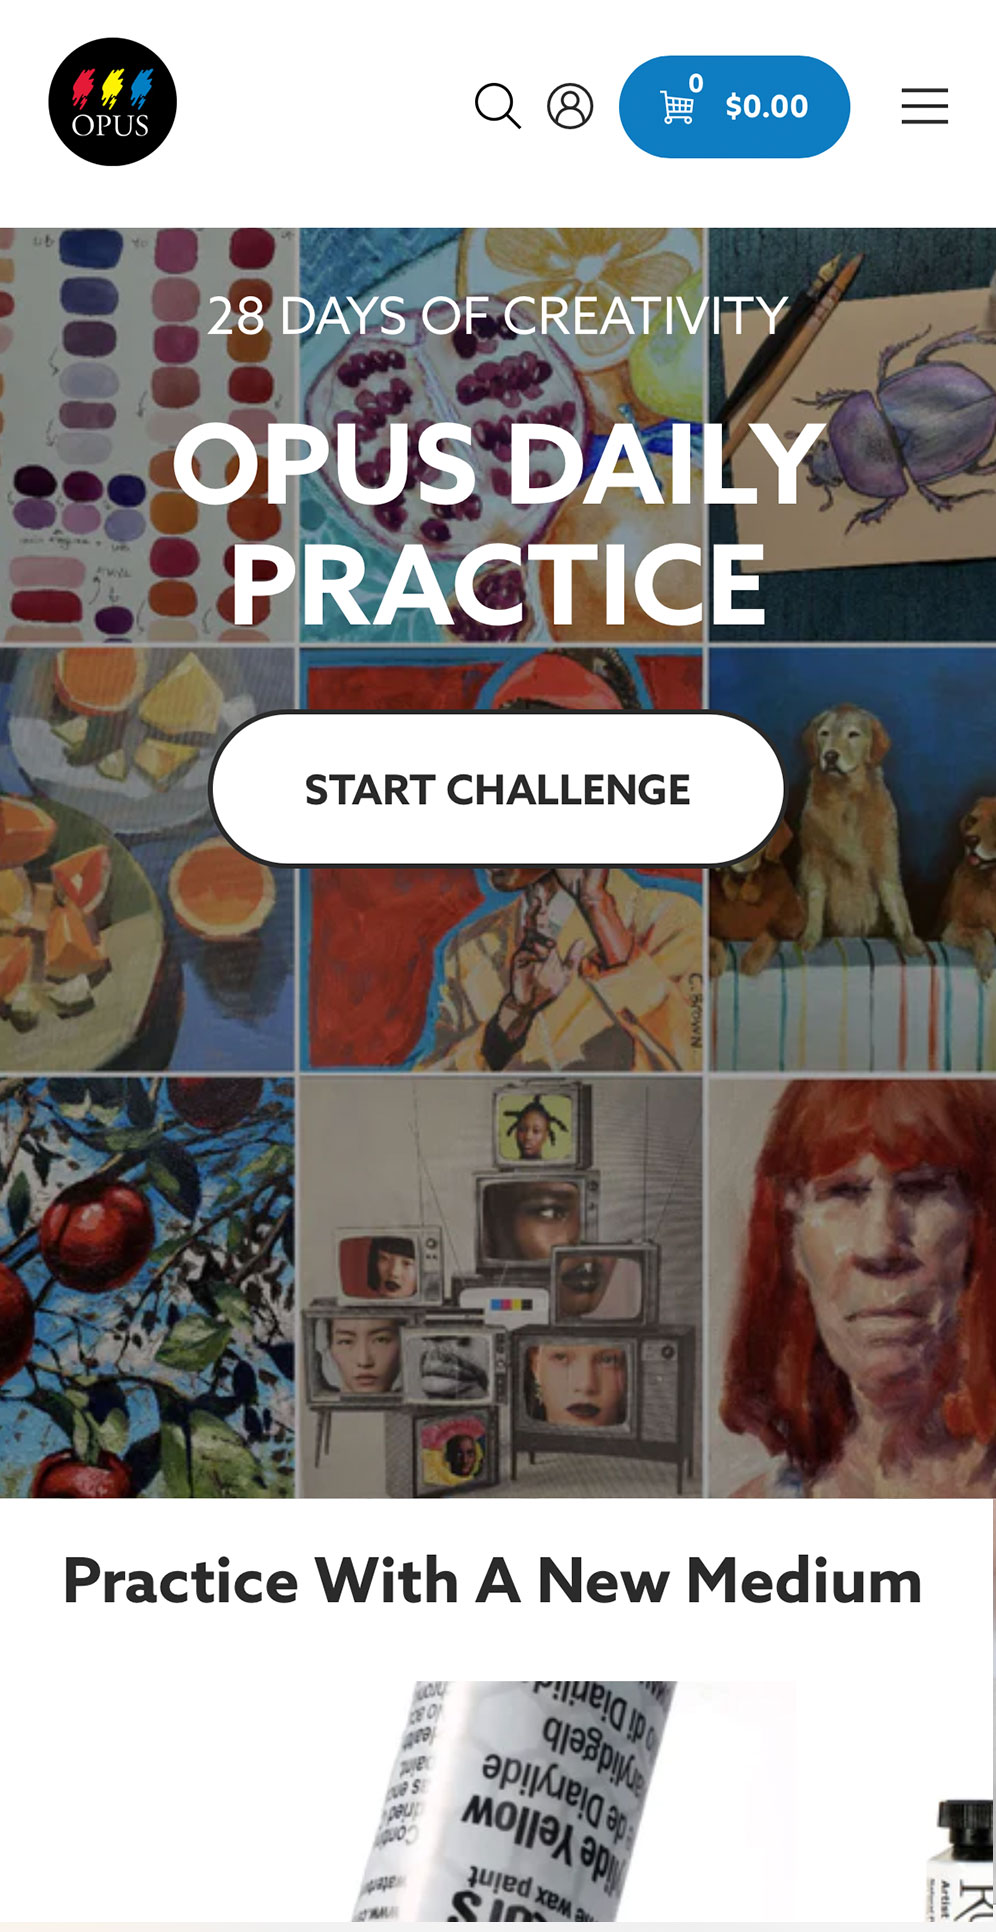Open the hamburger menu
The image size is (996, 1932).
coord(924,106)
